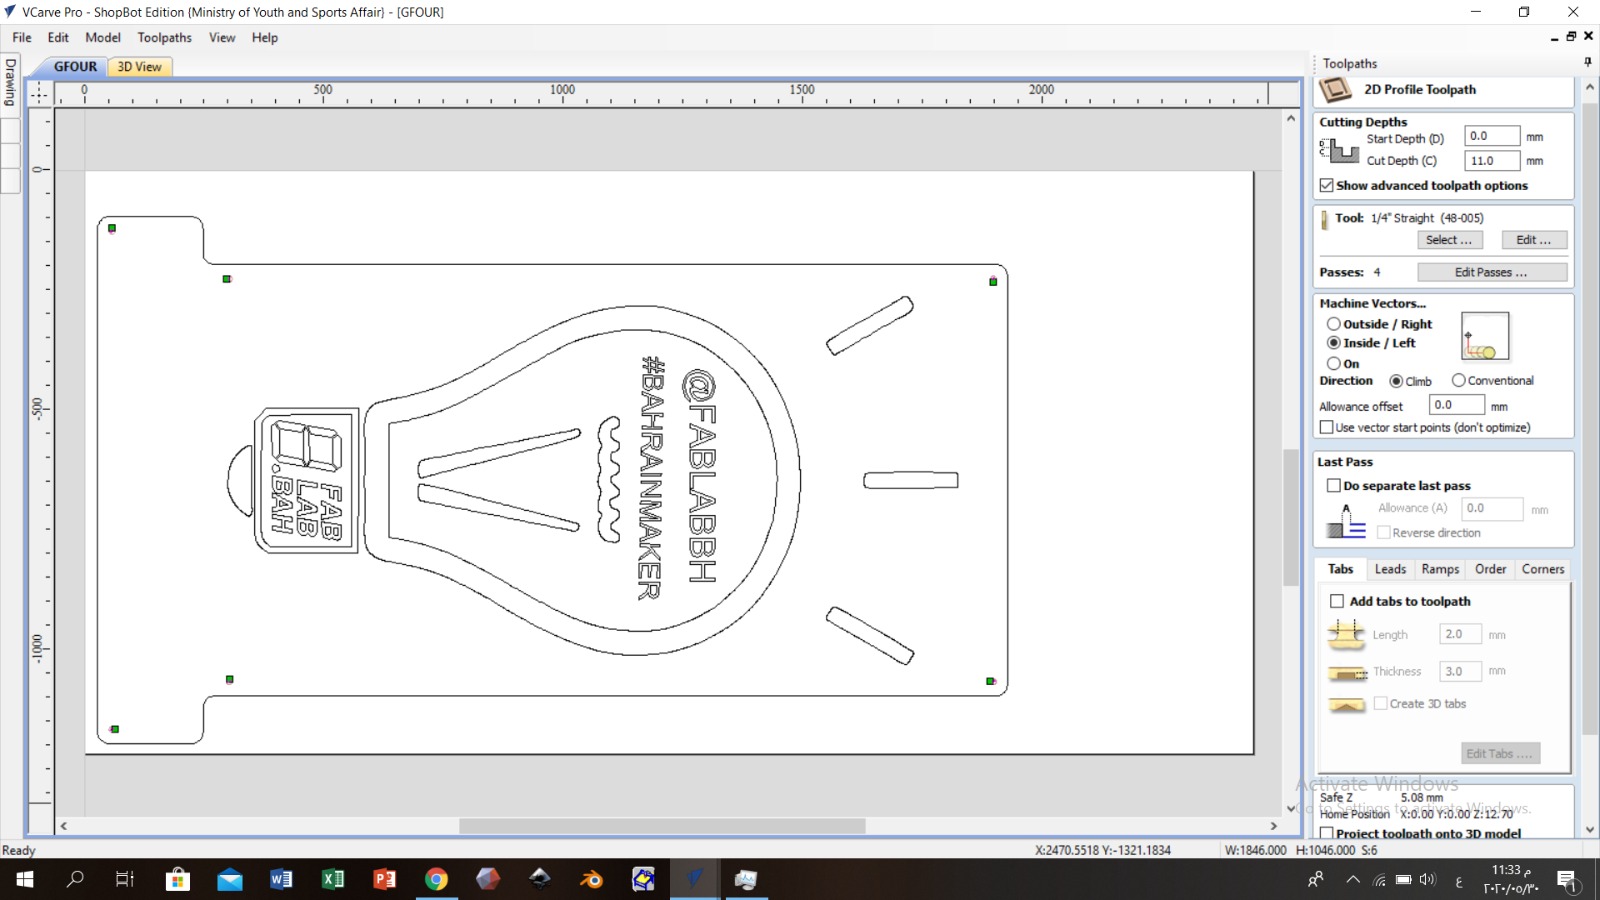Select Outside / Right machine vectors option
The image size is (1600, 900).
1334,324
